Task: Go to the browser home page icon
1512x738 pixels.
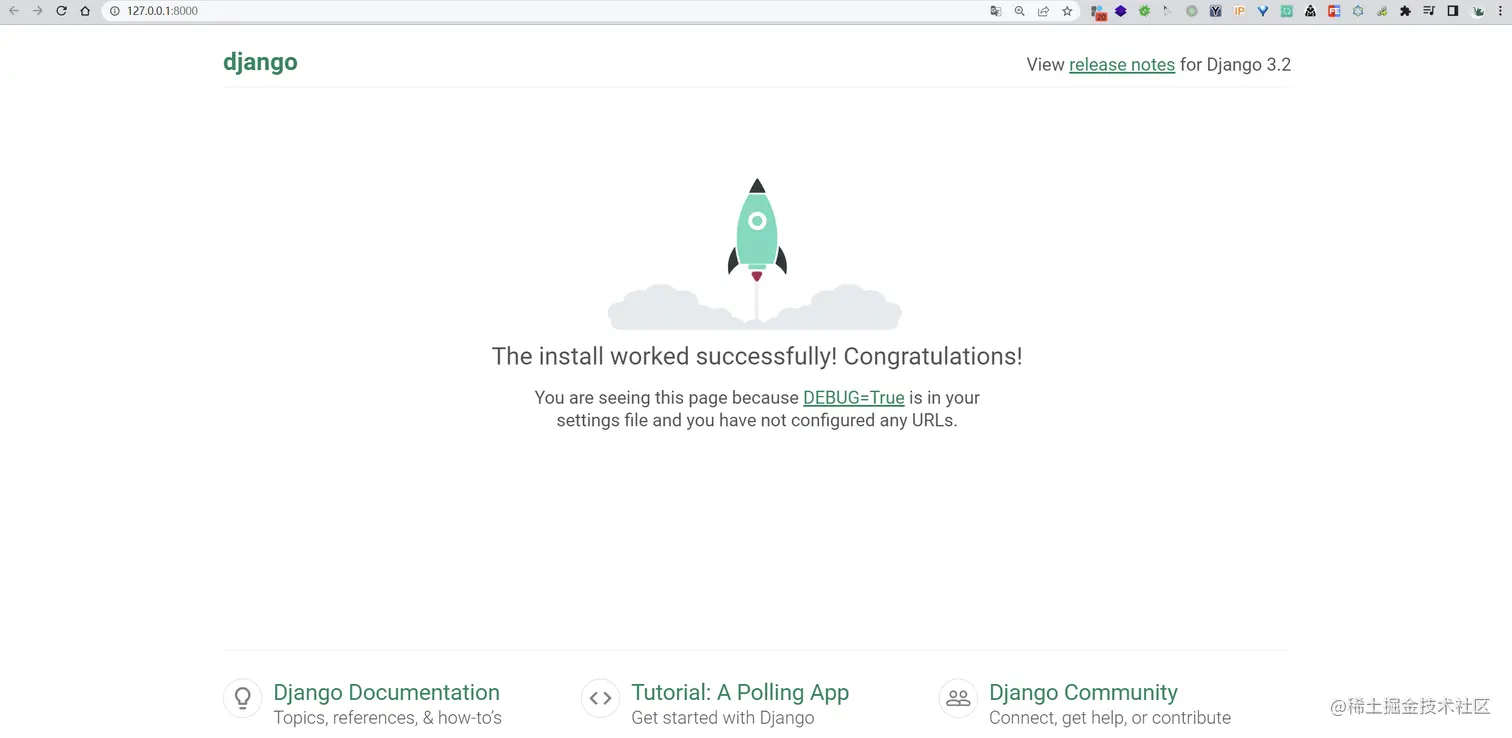Action: pos(85,11)
